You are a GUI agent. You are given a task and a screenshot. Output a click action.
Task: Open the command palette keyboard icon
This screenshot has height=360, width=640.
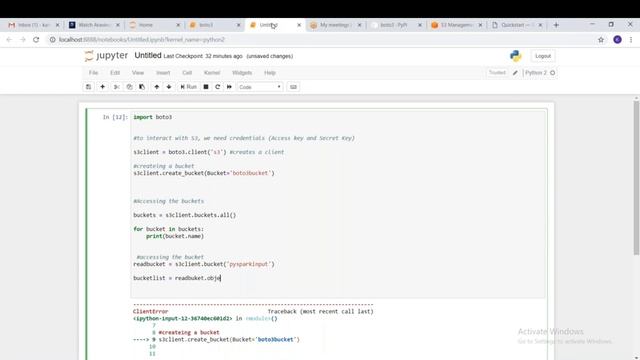click(293, 87)
